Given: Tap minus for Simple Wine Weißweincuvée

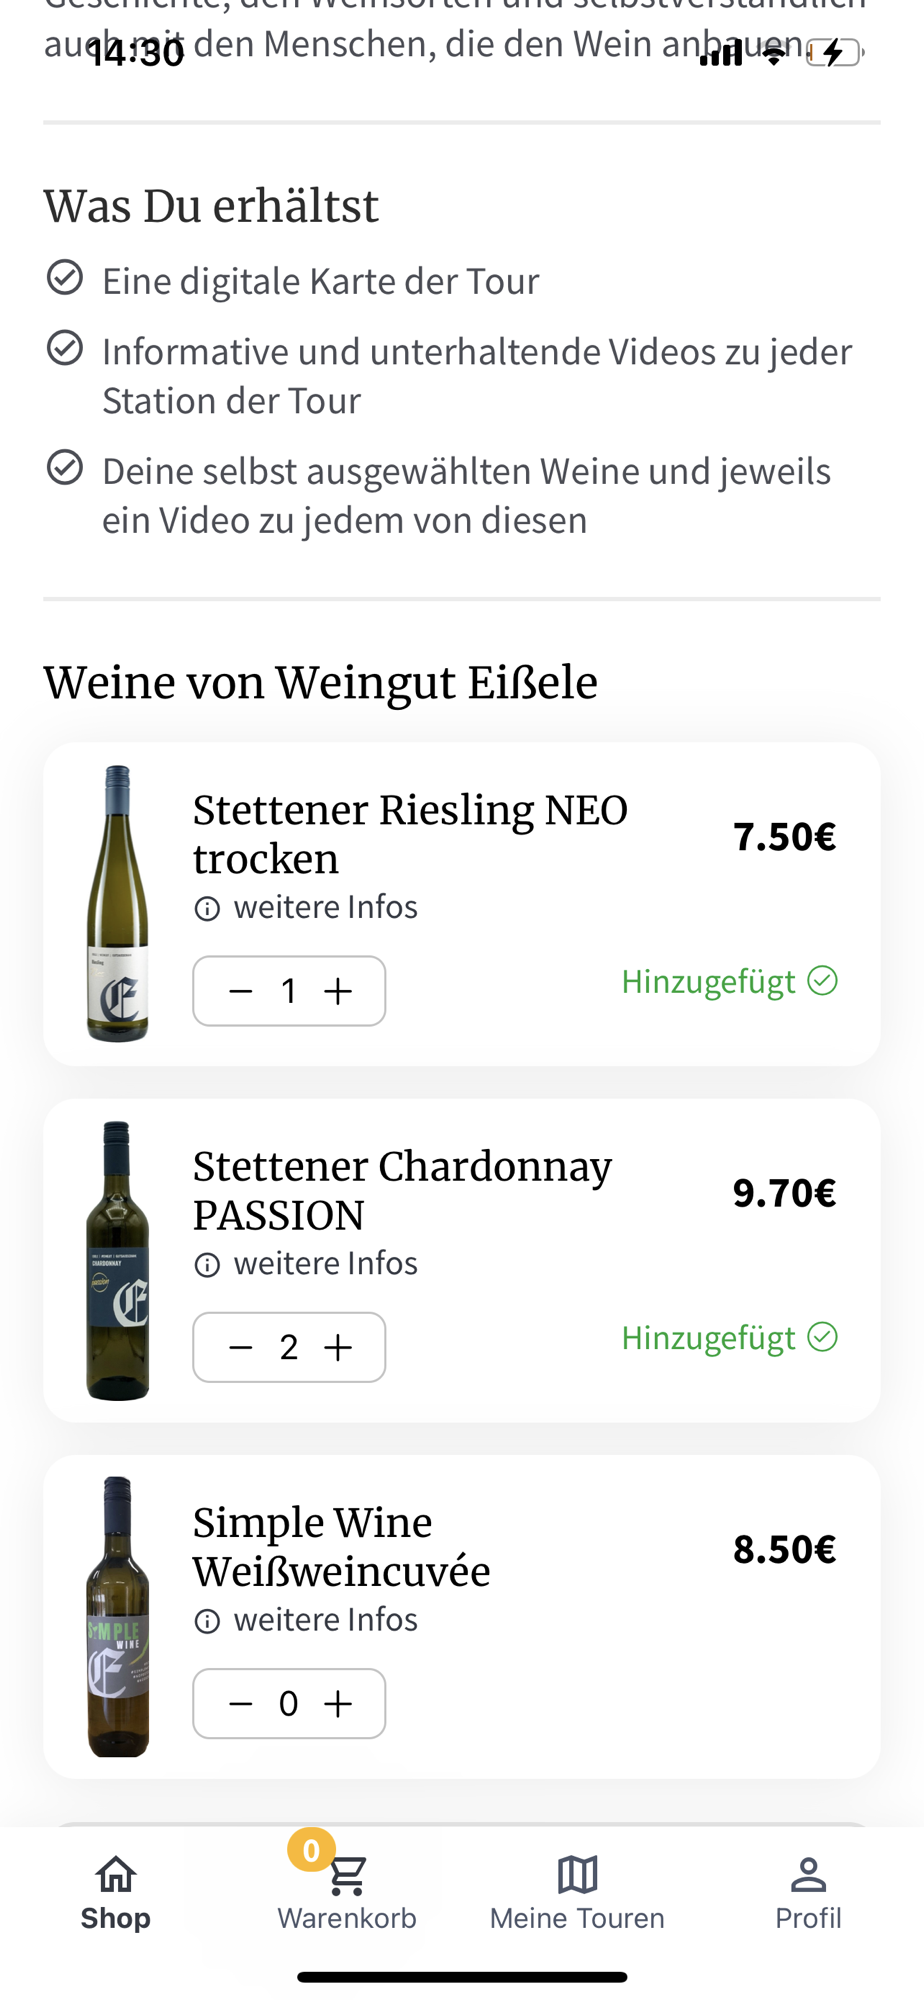Looking at the screenshot, I should click(241, 1703).
